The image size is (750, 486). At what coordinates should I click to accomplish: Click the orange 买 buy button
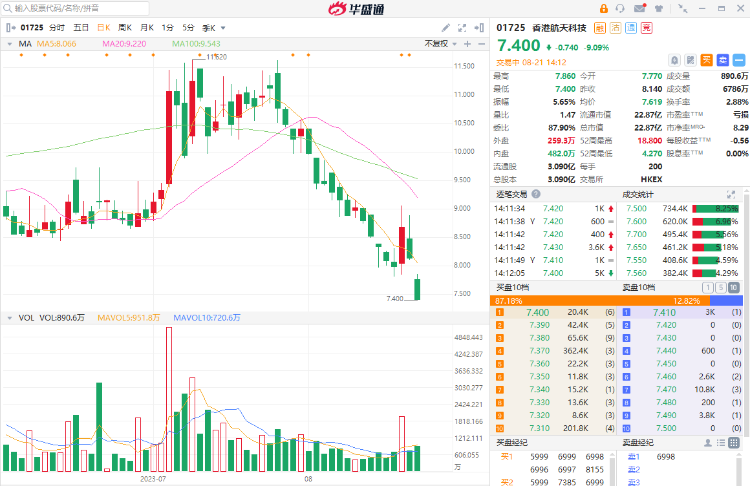706,60
